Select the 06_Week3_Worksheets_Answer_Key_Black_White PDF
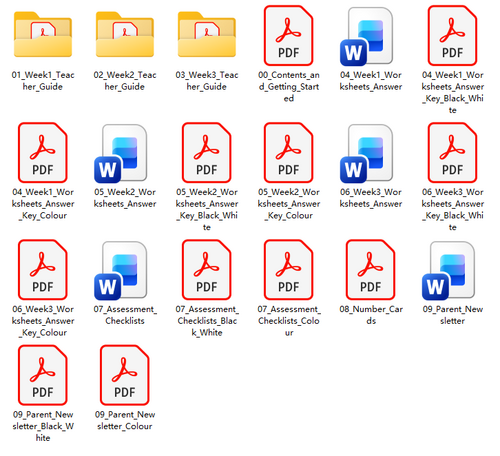Image resolution: width=500 pixels, height=456 pixels. pyautogui.click(x=452, y=152)
